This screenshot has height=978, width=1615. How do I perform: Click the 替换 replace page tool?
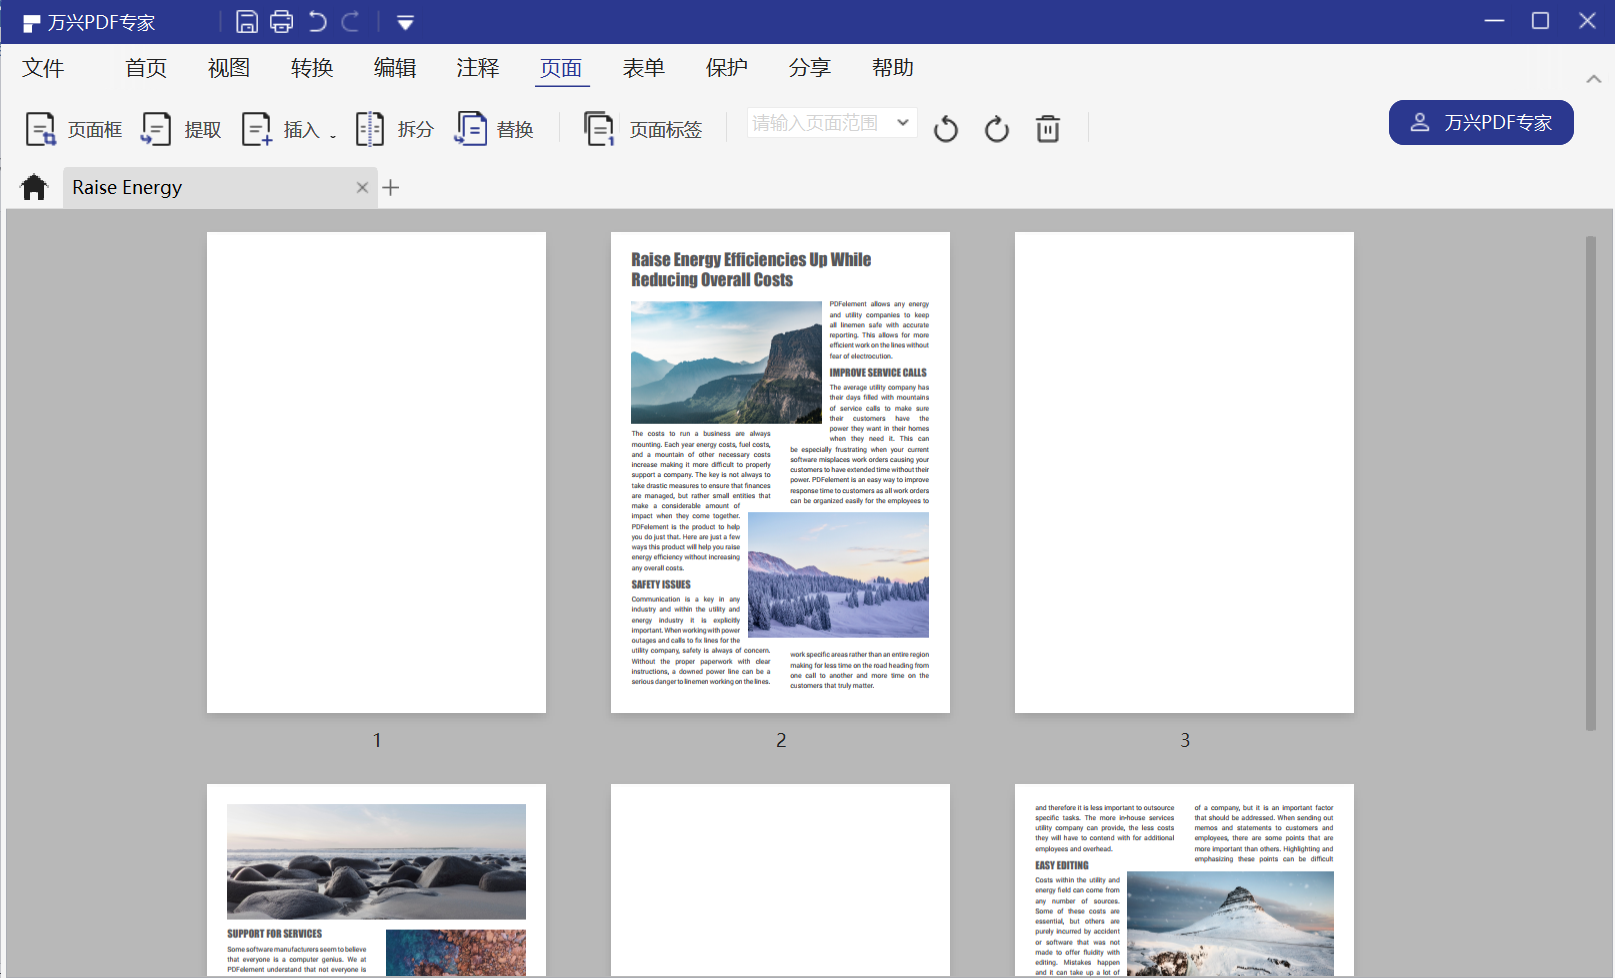(495, 129)
